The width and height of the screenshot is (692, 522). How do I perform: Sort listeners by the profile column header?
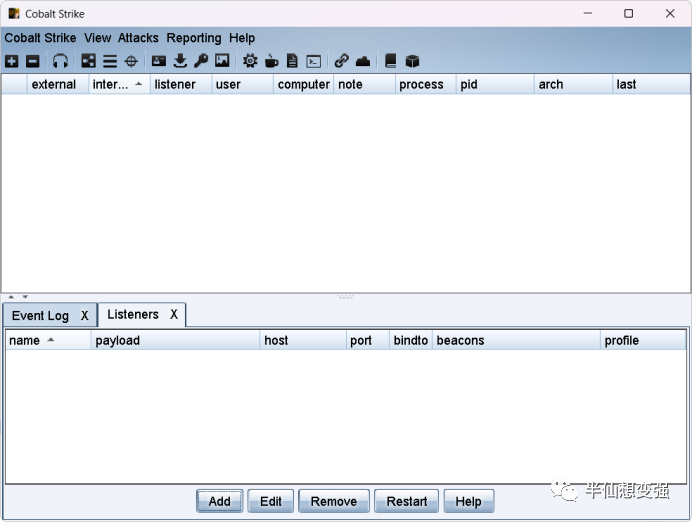(643, 340)
